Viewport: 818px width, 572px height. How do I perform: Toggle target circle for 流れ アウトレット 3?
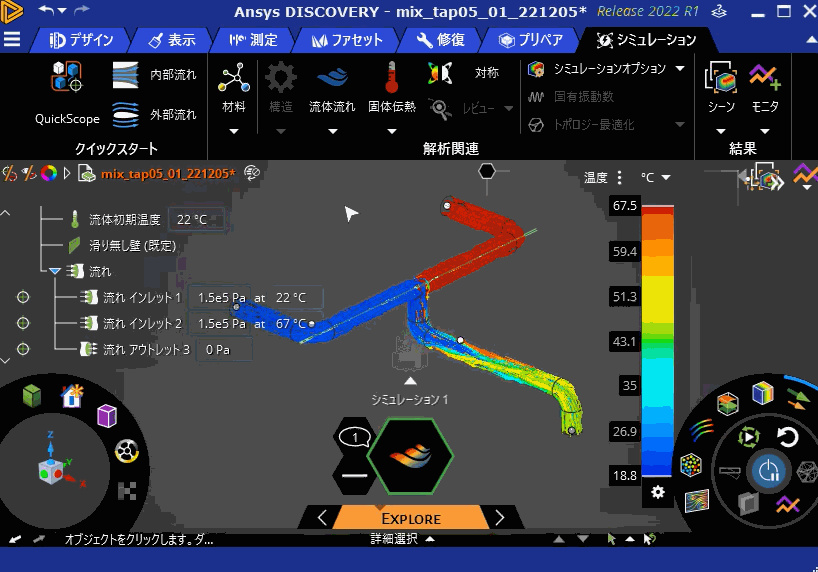tap(23, 349)
